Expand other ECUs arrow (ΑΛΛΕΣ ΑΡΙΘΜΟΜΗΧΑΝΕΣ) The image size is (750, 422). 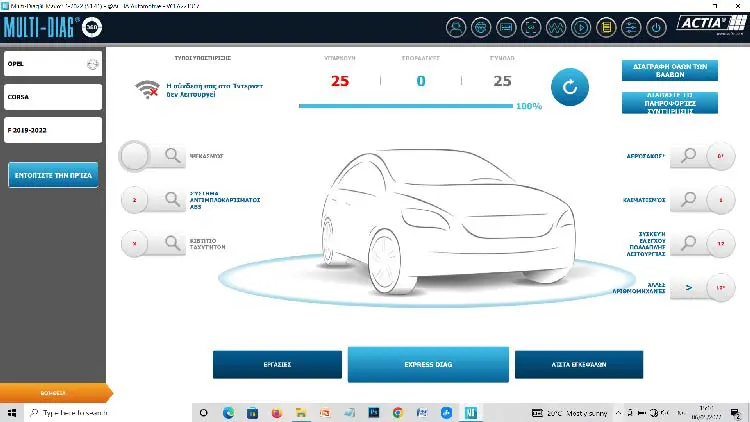(688, 288)
